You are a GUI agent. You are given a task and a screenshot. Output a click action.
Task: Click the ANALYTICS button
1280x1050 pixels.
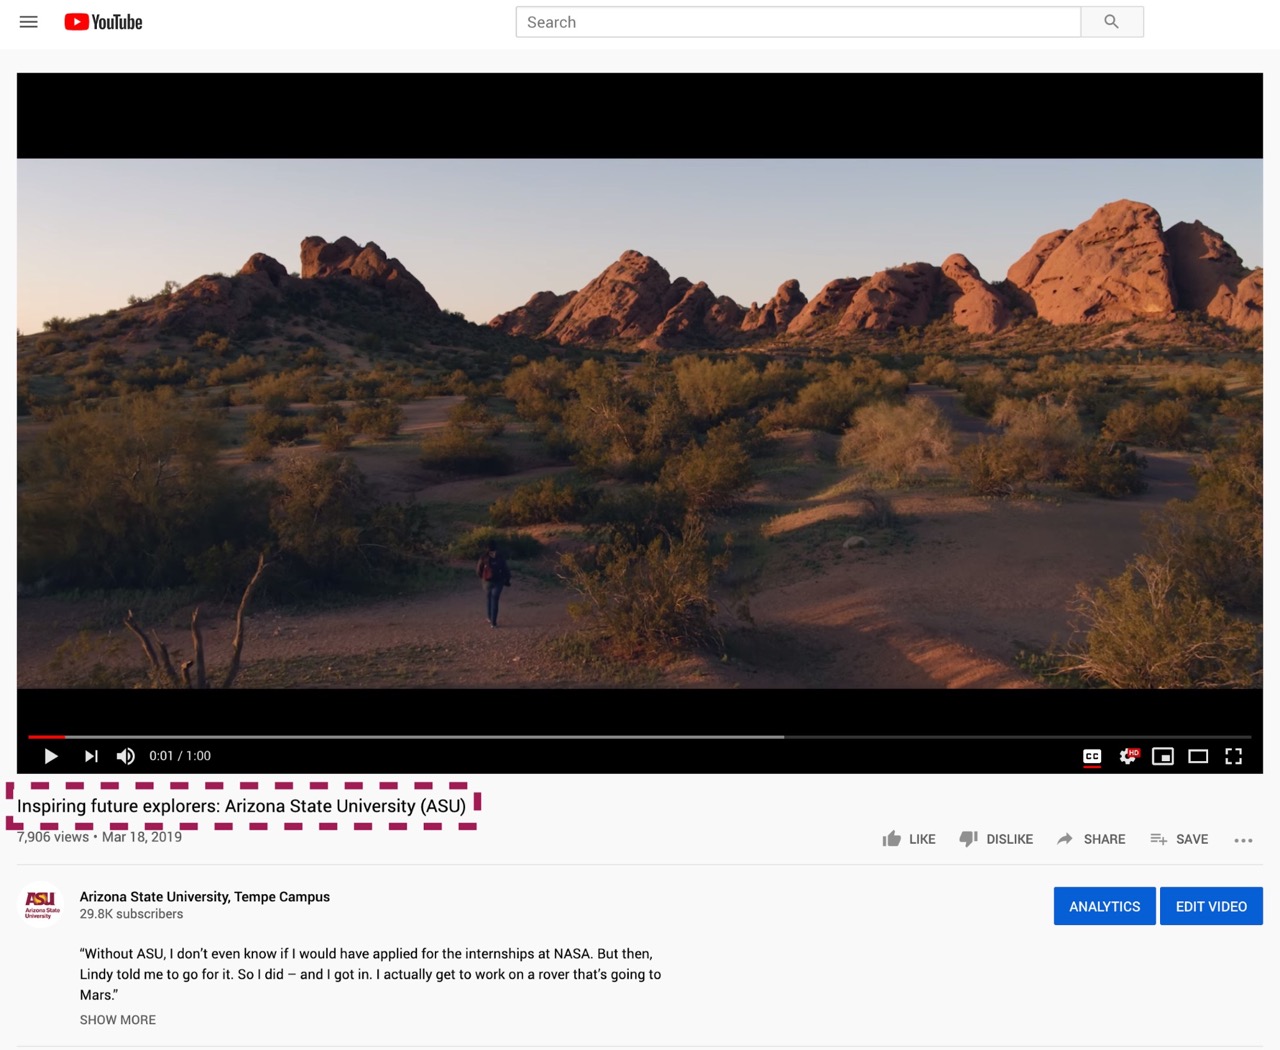[x=1105, y=906]
